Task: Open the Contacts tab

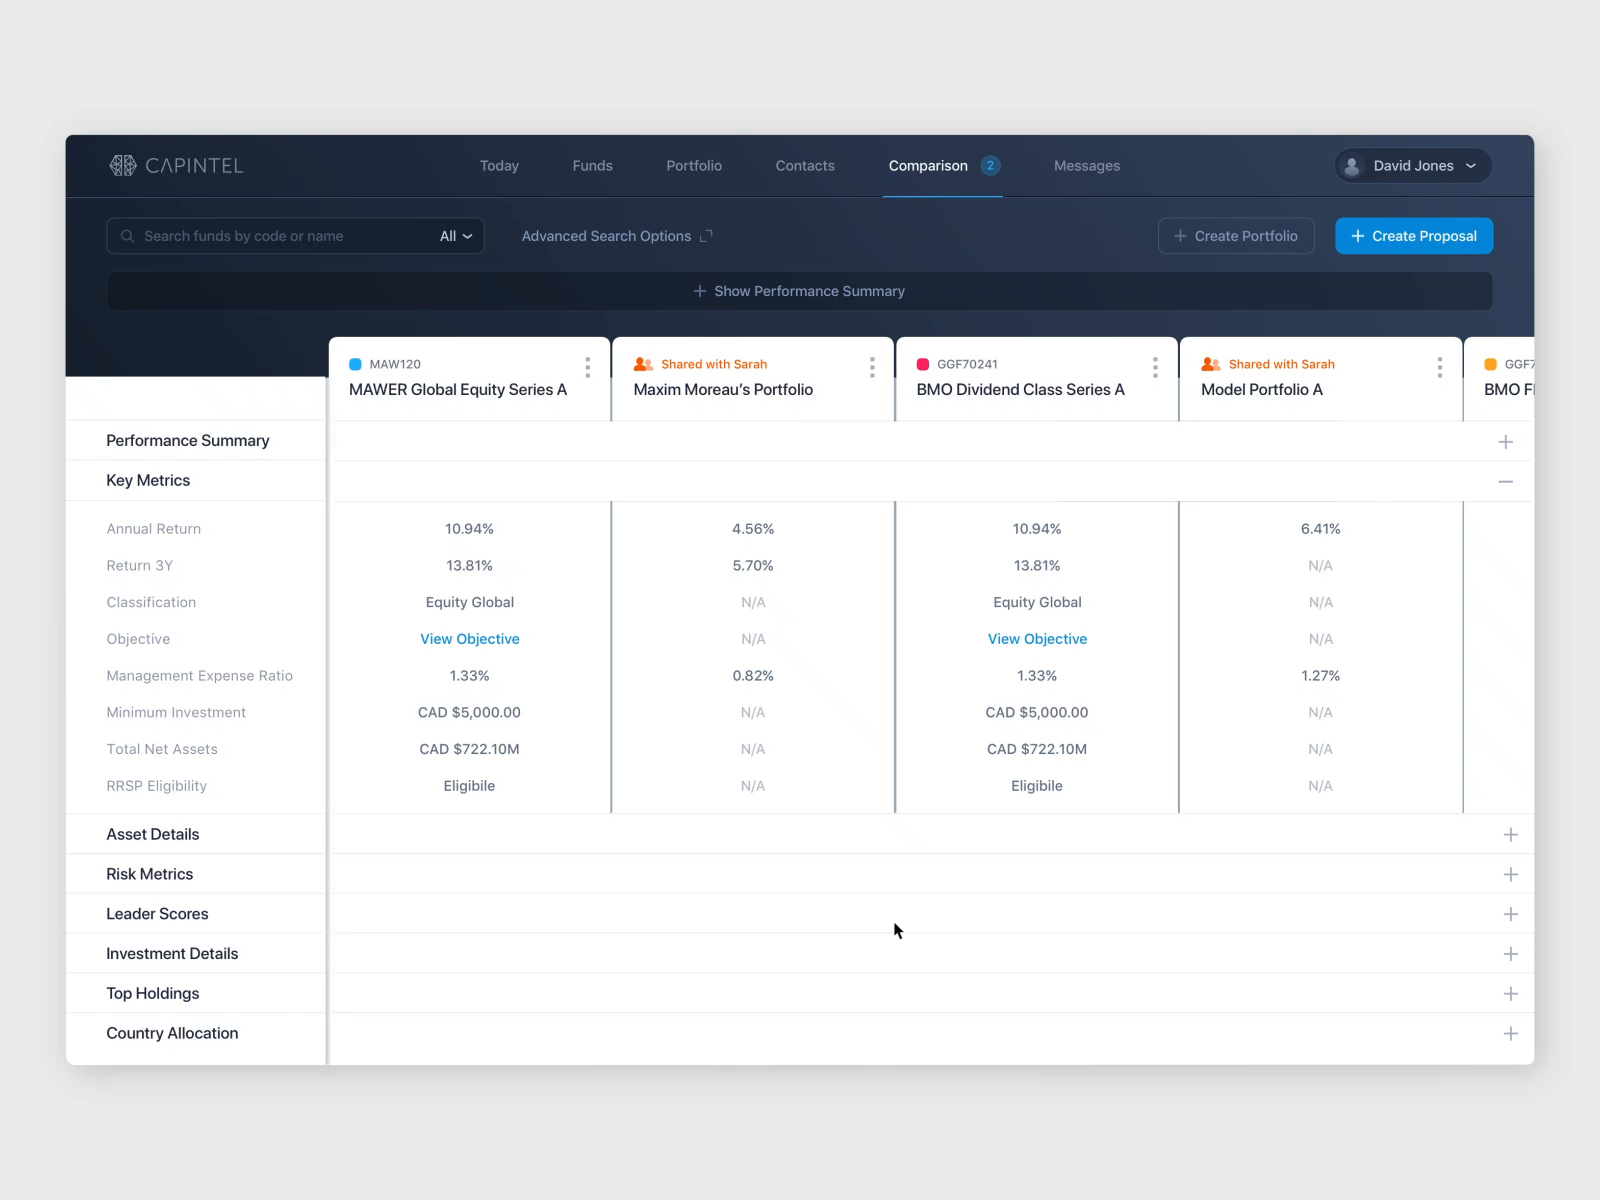Action: [x=805, y=166]
